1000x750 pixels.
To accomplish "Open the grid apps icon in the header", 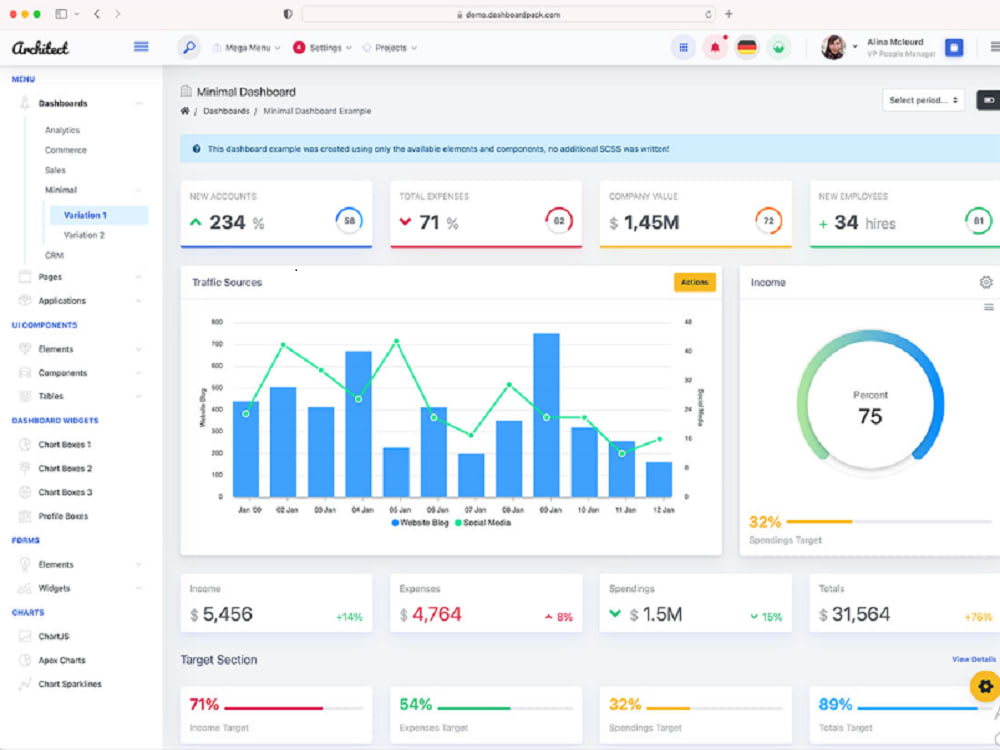I will point(683,47).
